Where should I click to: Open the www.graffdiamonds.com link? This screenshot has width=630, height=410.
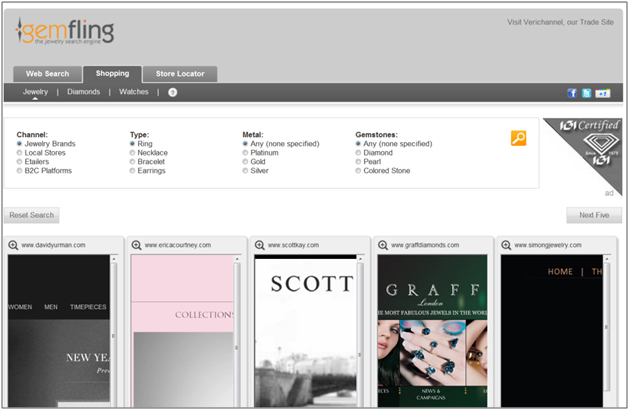(x=425, y=245)
